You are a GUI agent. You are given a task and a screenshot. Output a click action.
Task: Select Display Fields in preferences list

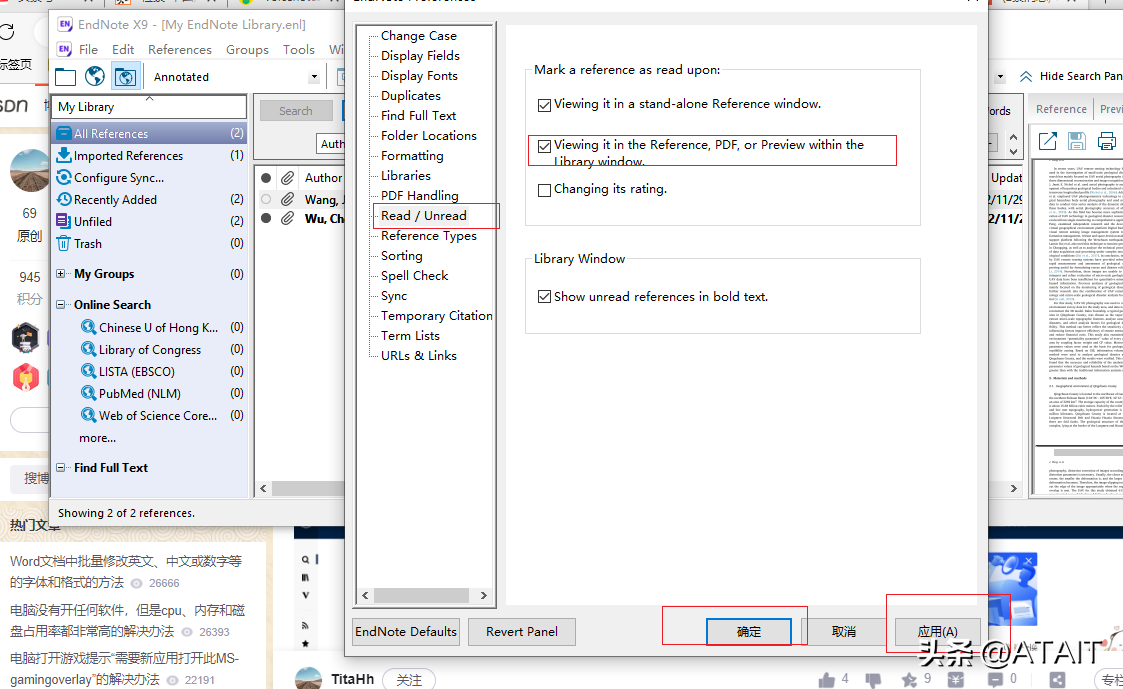point(420,55)
